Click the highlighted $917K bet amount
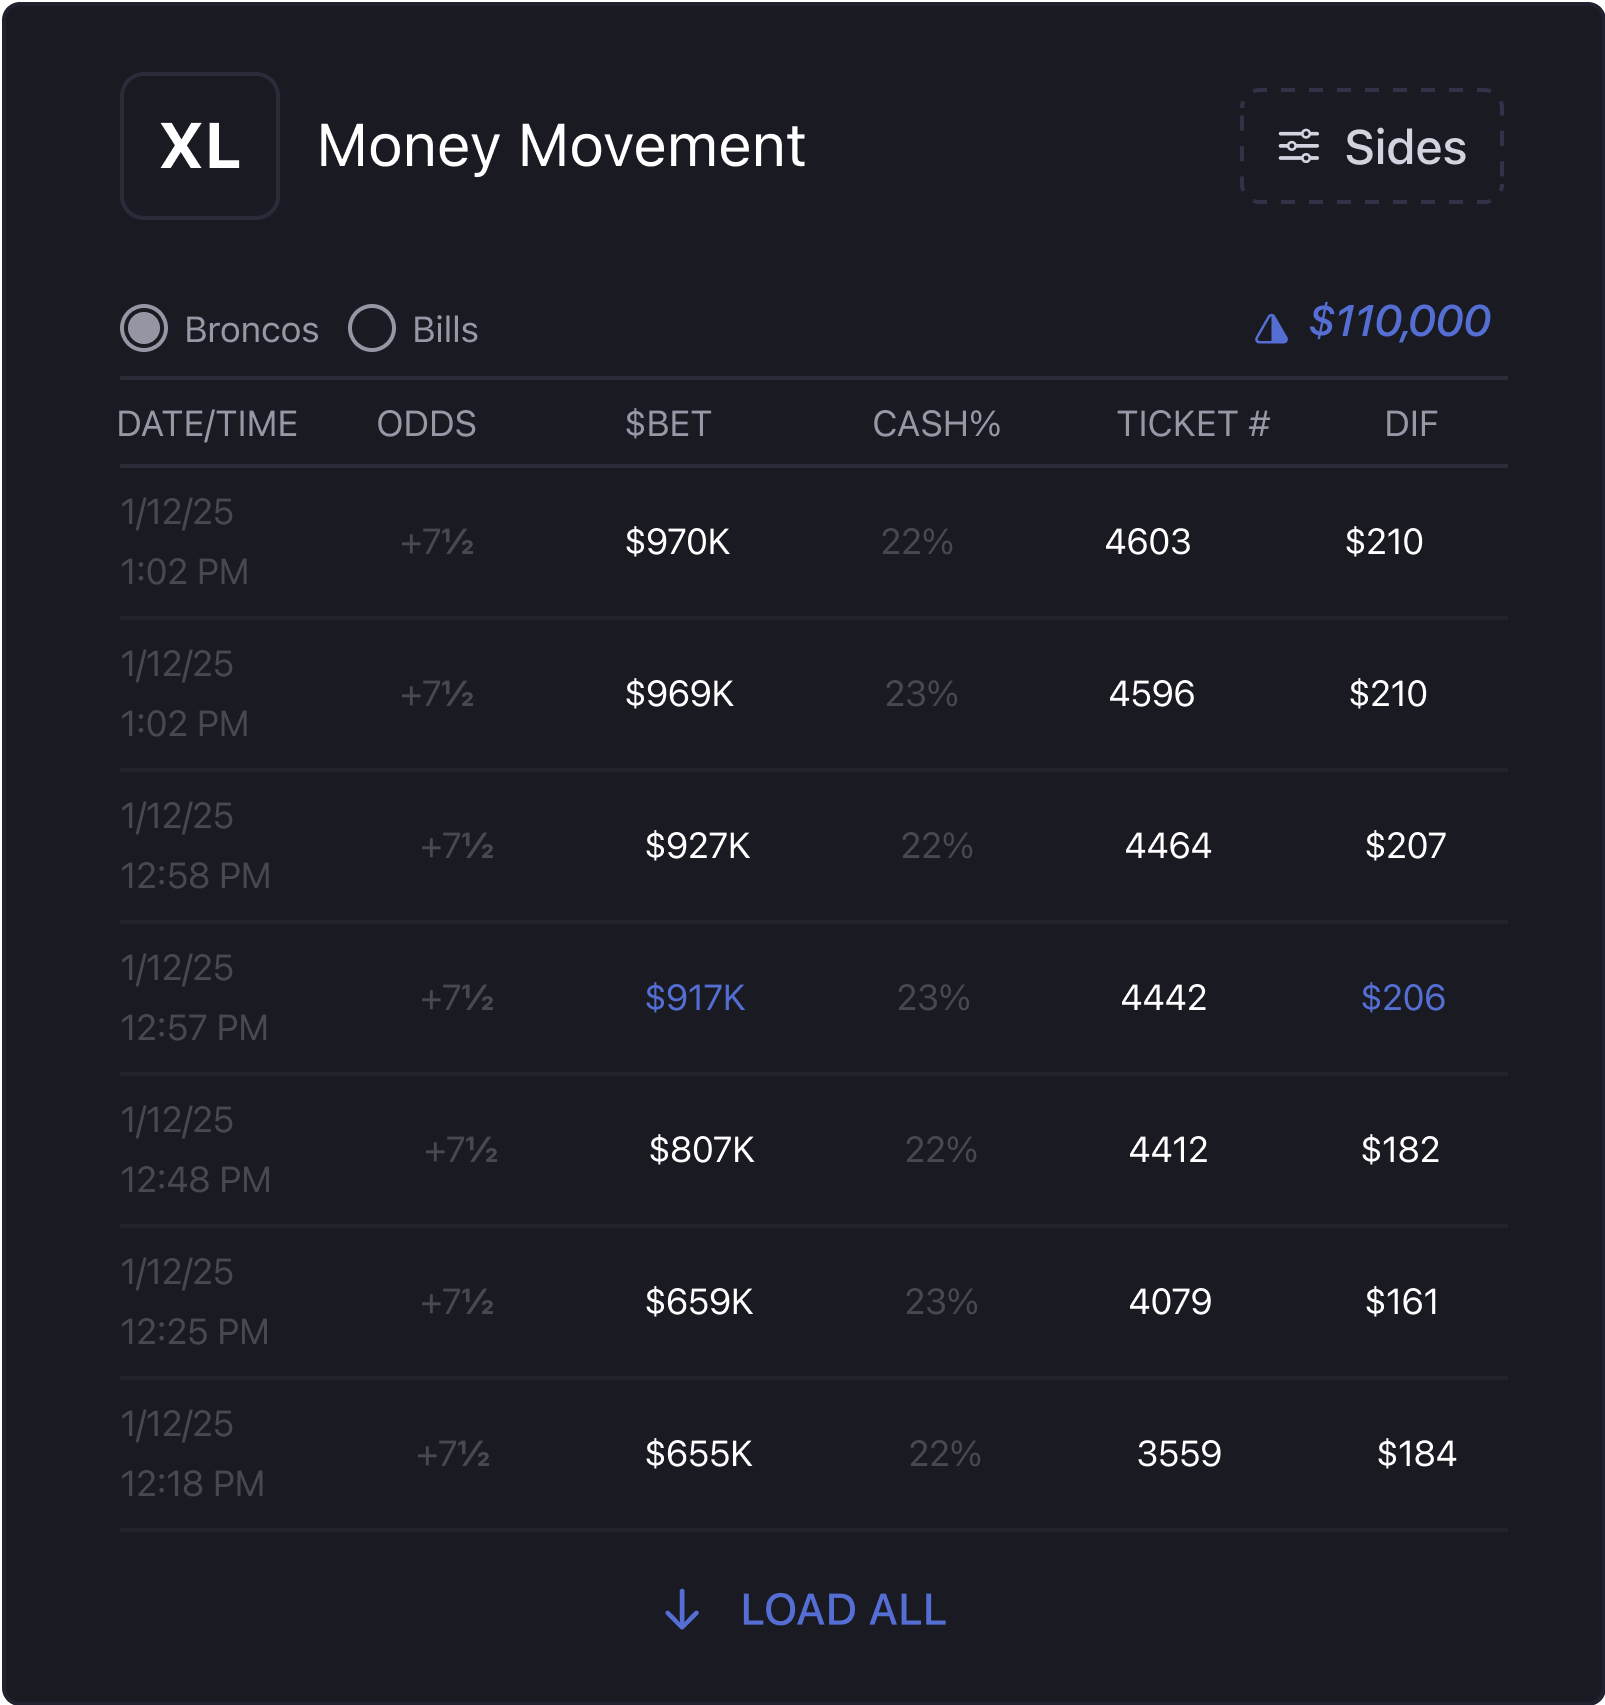The height and width of the screenshot is (1705, 1605). coord(695,997)
